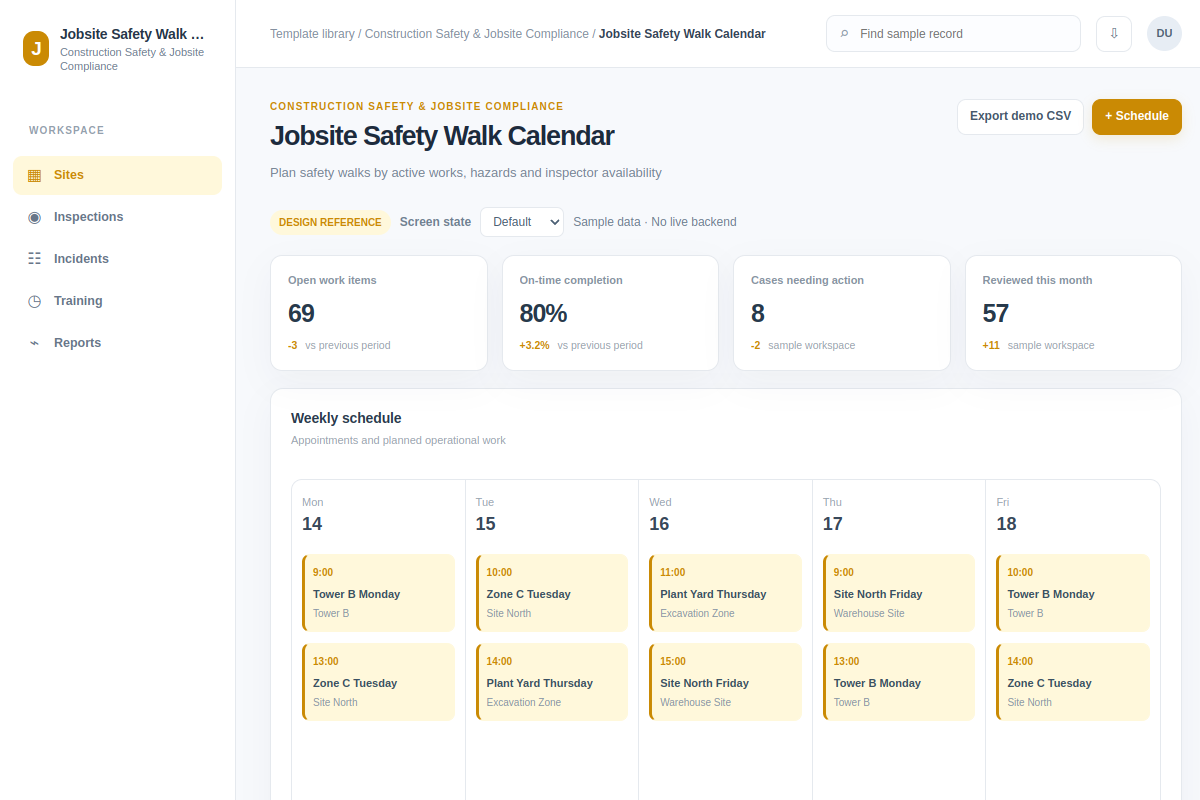Click the Incidents list icon
The image size is (1200, 800).
pos(34,259)
